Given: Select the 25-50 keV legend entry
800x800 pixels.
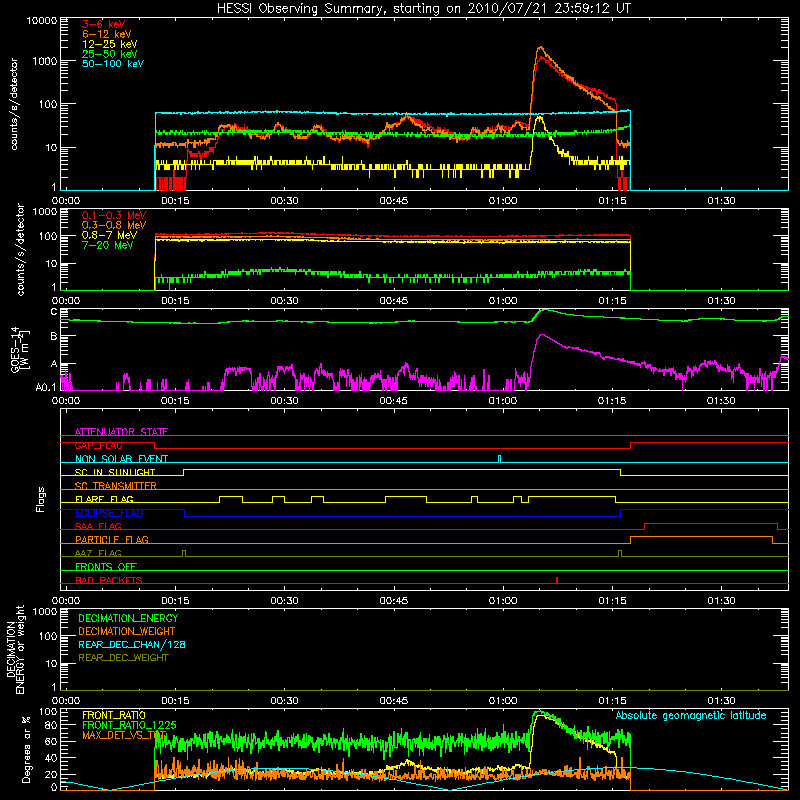Looking at the screenshot, I should click(109, 54).
